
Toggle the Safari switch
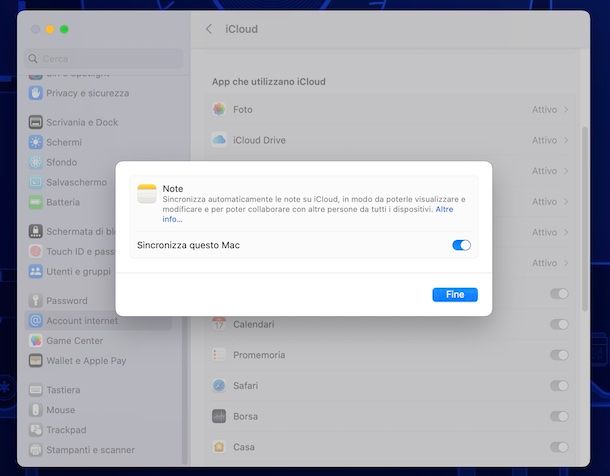pos(559,385)
